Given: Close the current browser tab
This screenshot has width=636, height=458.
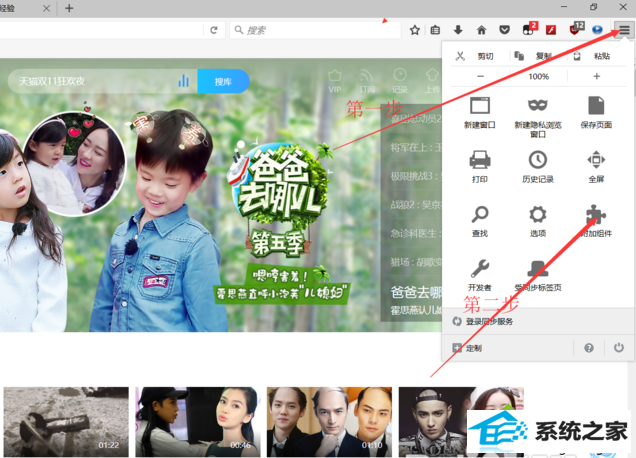Looking at the screenshot, I should (x=47, y=8).
